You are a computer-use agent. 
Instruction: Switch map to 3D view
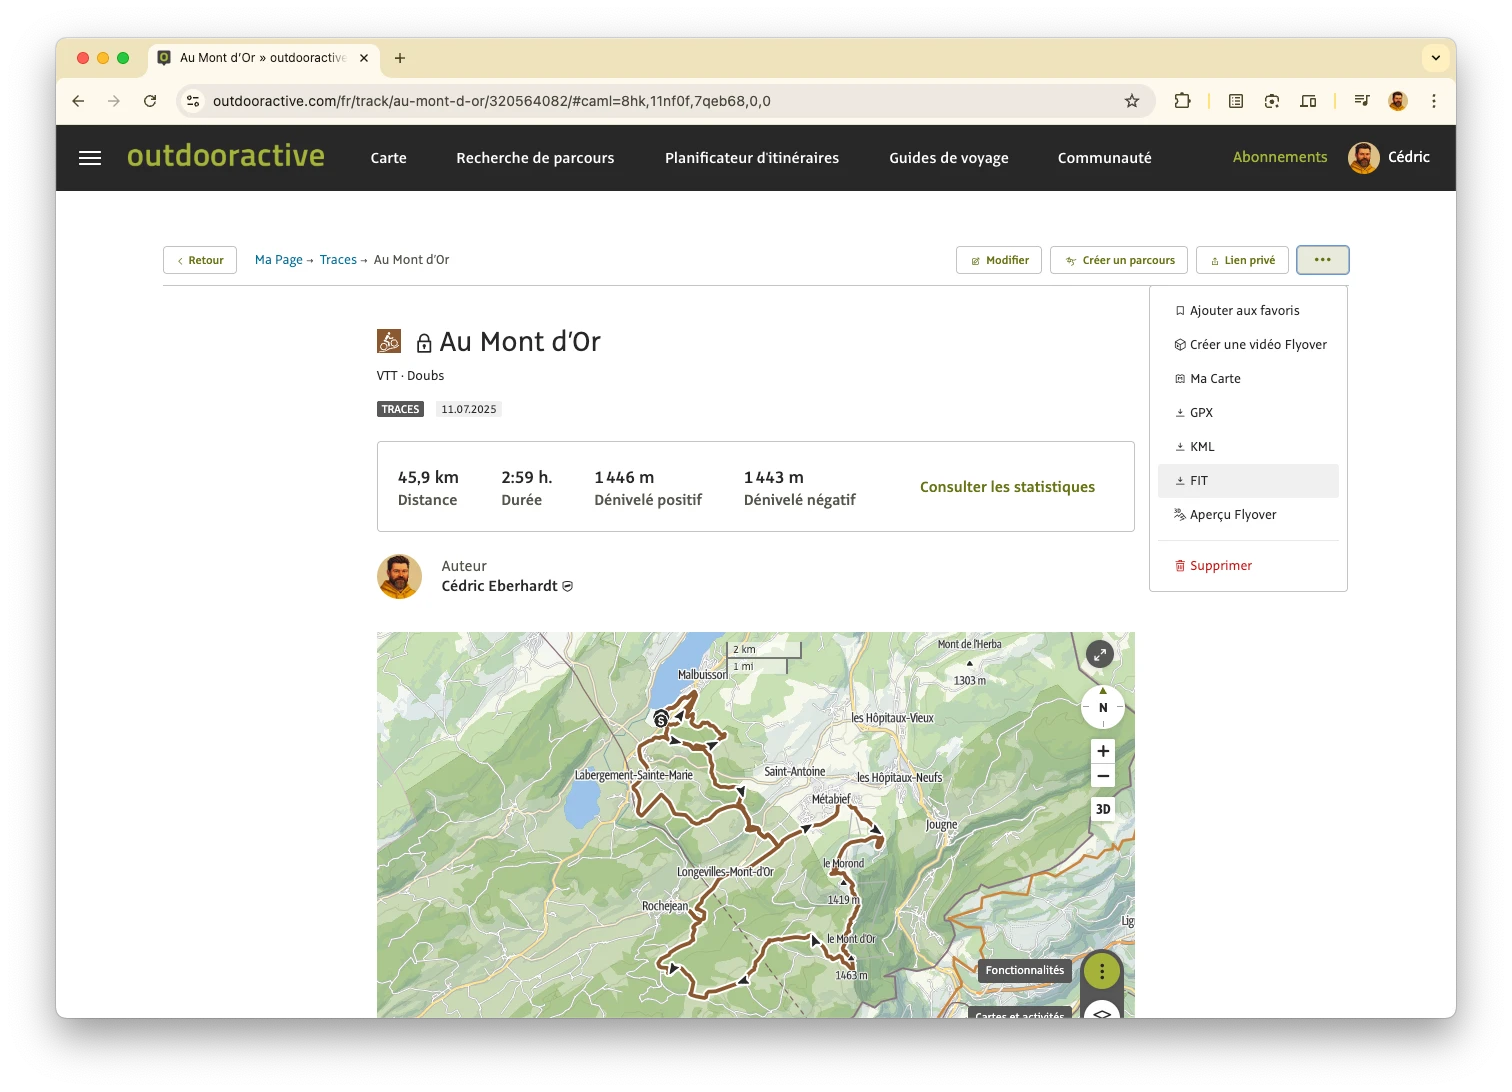1103,809
